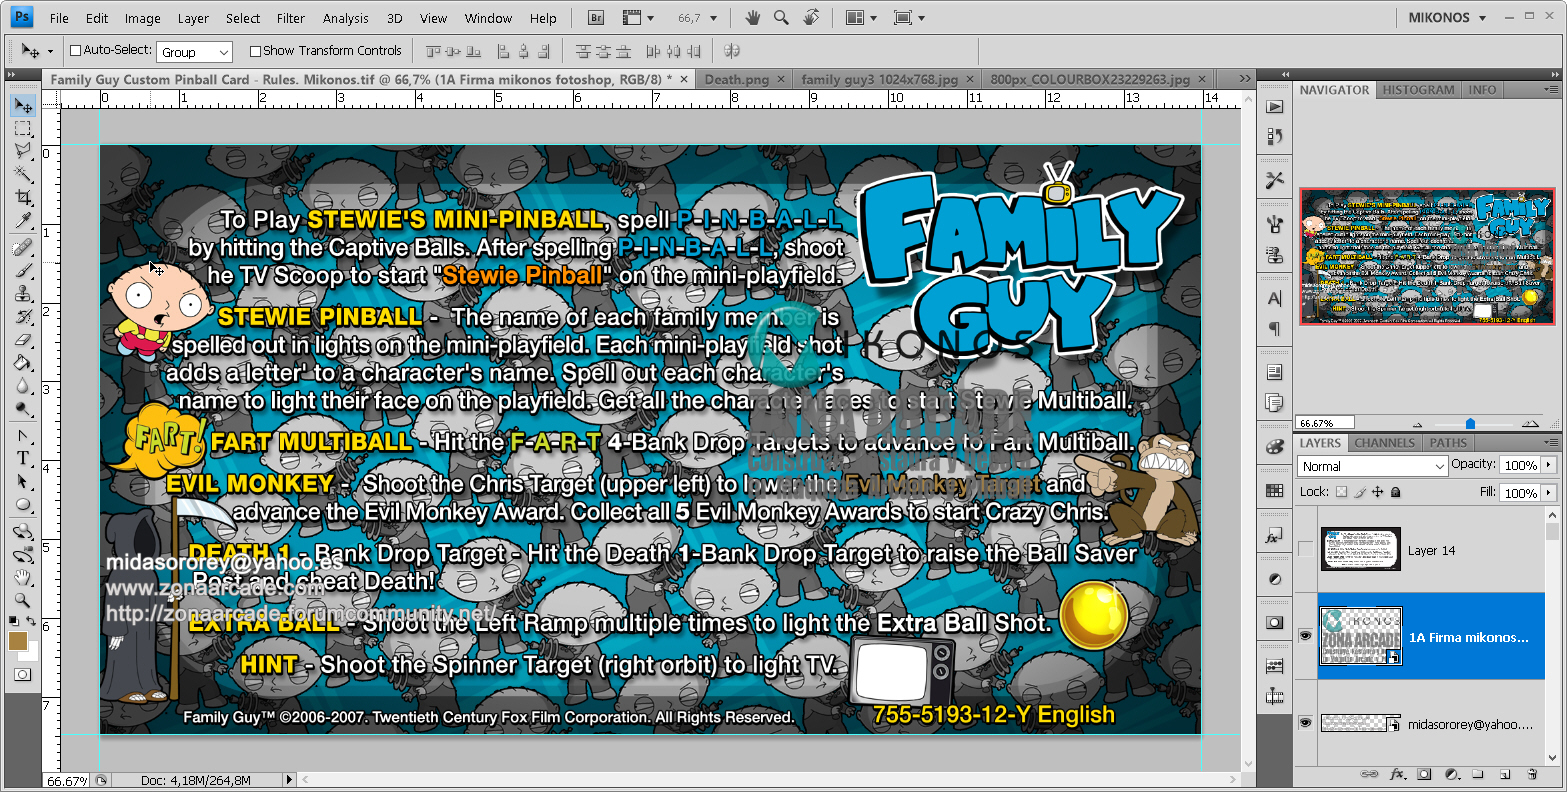Open the File menu
The height and width of the screenshot is (792, 1567).
[x=59, y=18]
